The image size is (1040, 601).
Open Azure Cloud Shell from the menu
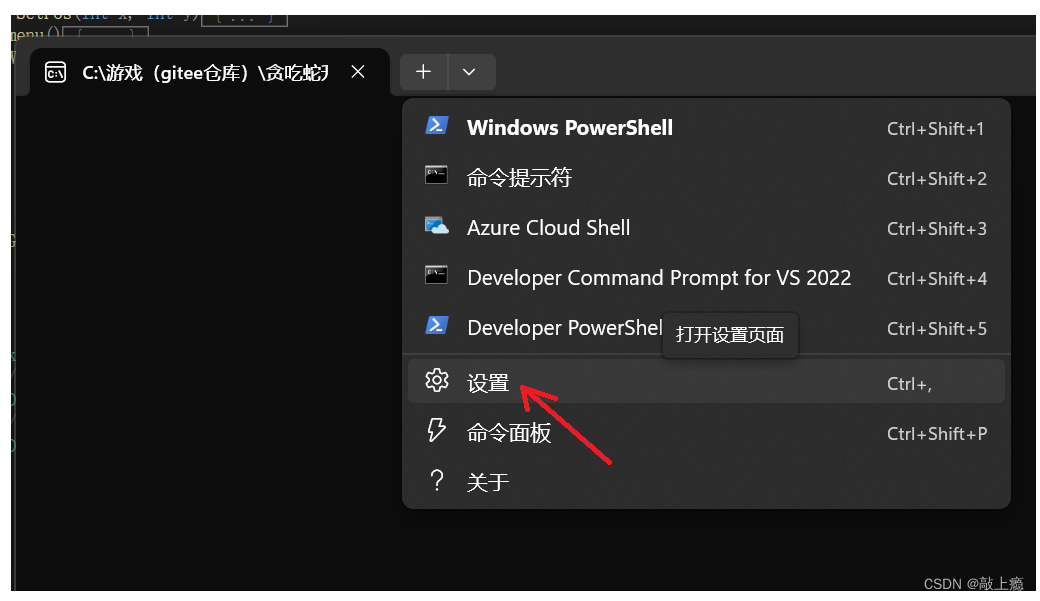click(549, 228)
